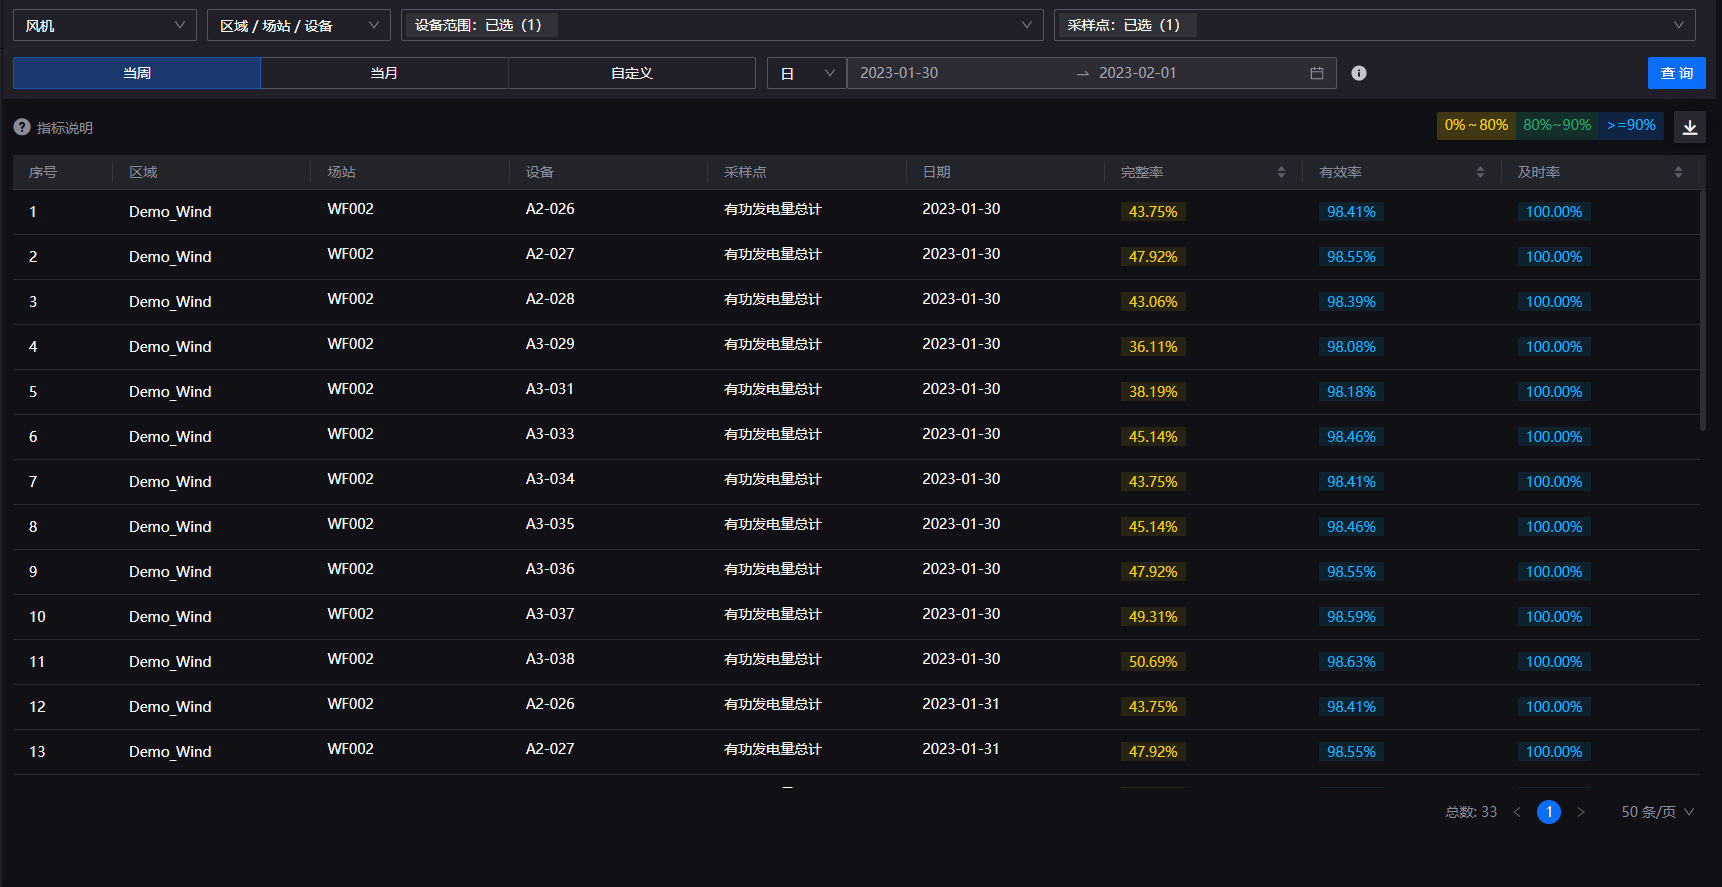The width and height of the screenshot is (1722, 887).
Task: Click the 指标说明 question mark icon
Action: click(22, 127)
